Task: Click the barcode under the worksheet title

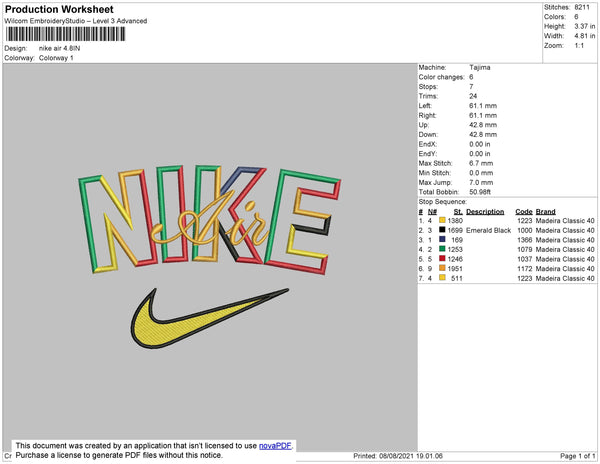Action: click(65, 34)
